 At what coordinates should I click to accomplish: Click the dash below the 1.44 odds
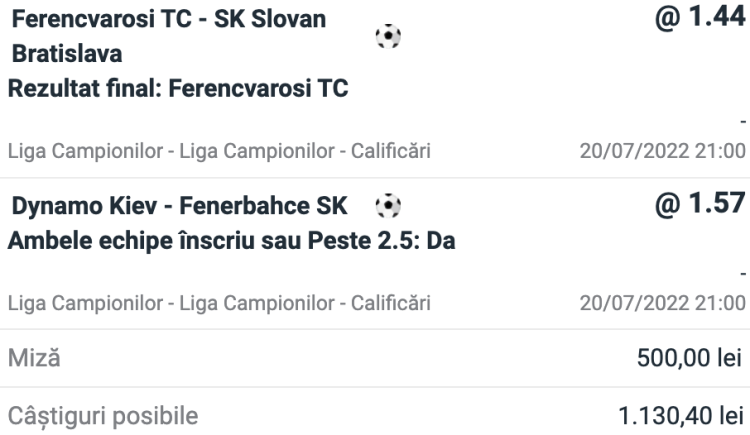click(x=742, y=122)
